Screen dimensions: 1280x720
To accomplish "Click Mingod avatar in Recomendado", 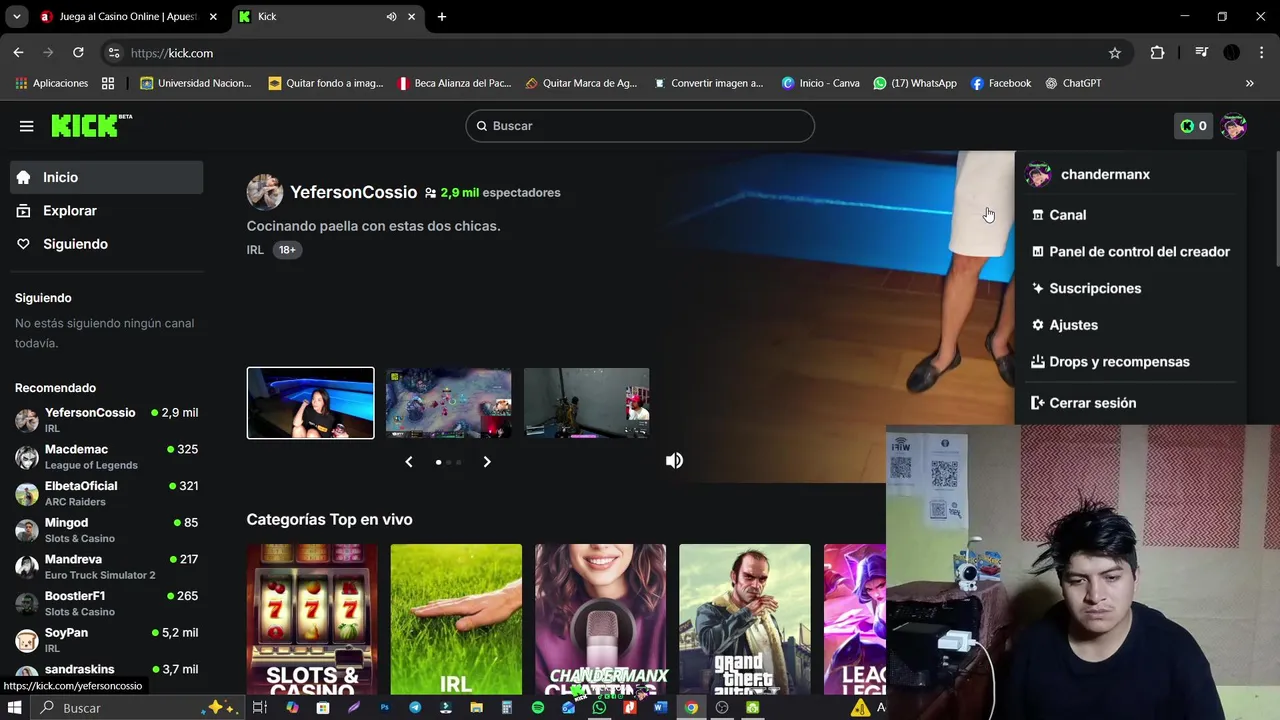I will click(27, 530).
